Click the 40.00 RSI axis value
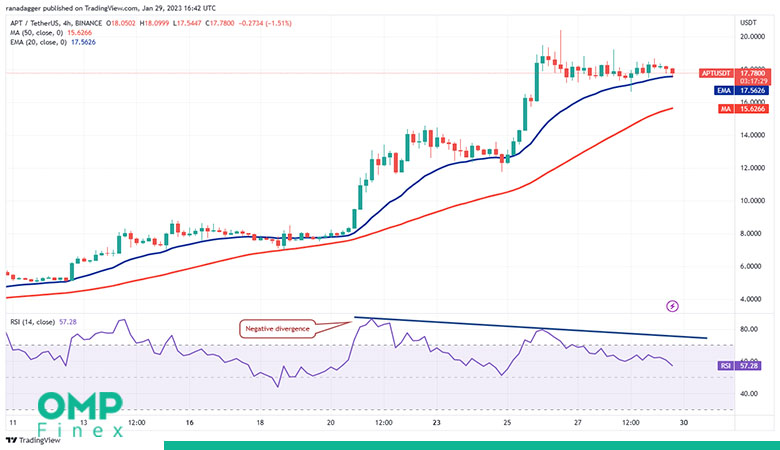This screenshot has height=450, width=780. [749, 393]
